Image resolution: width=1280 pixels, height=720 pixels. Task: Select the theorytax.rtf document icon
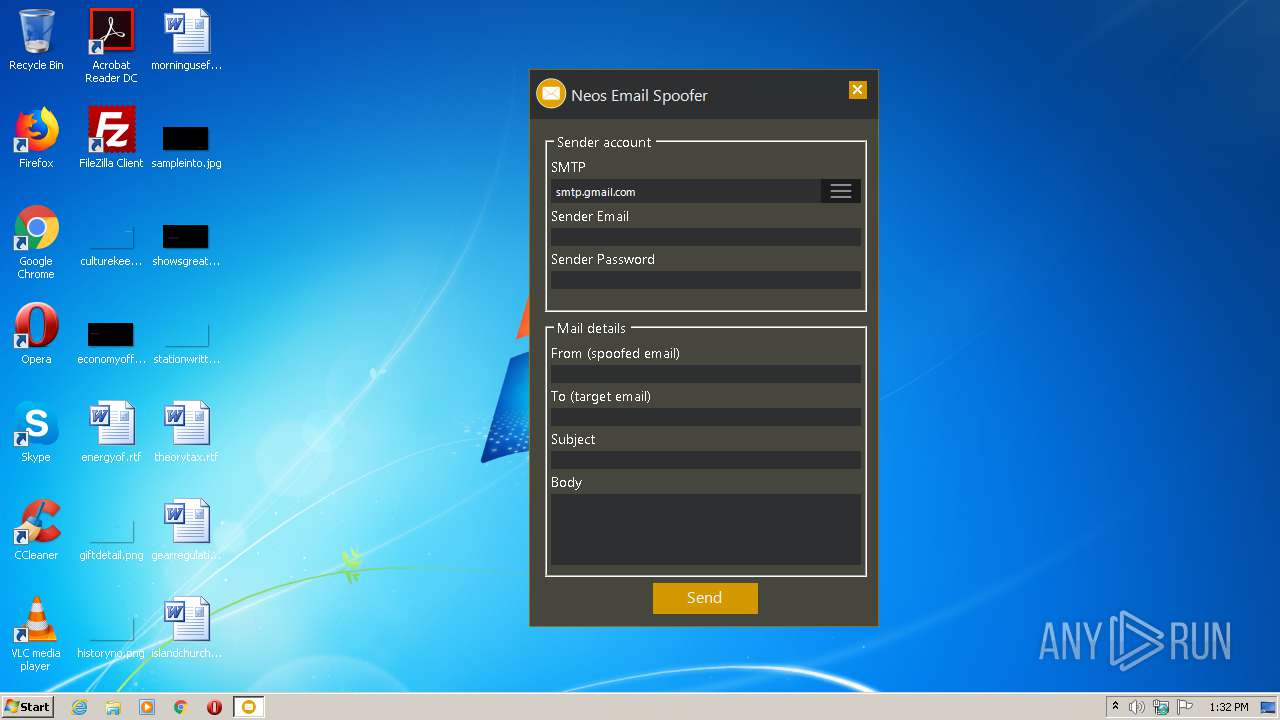186,432
